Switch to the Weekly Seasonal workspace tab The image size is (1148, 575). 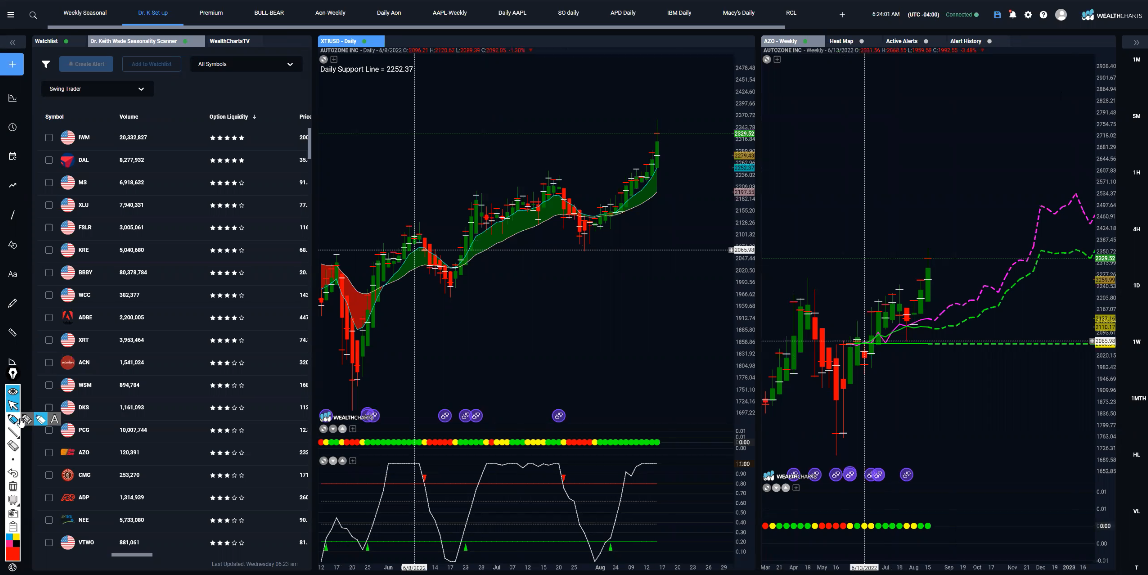[x=85, y=13]
